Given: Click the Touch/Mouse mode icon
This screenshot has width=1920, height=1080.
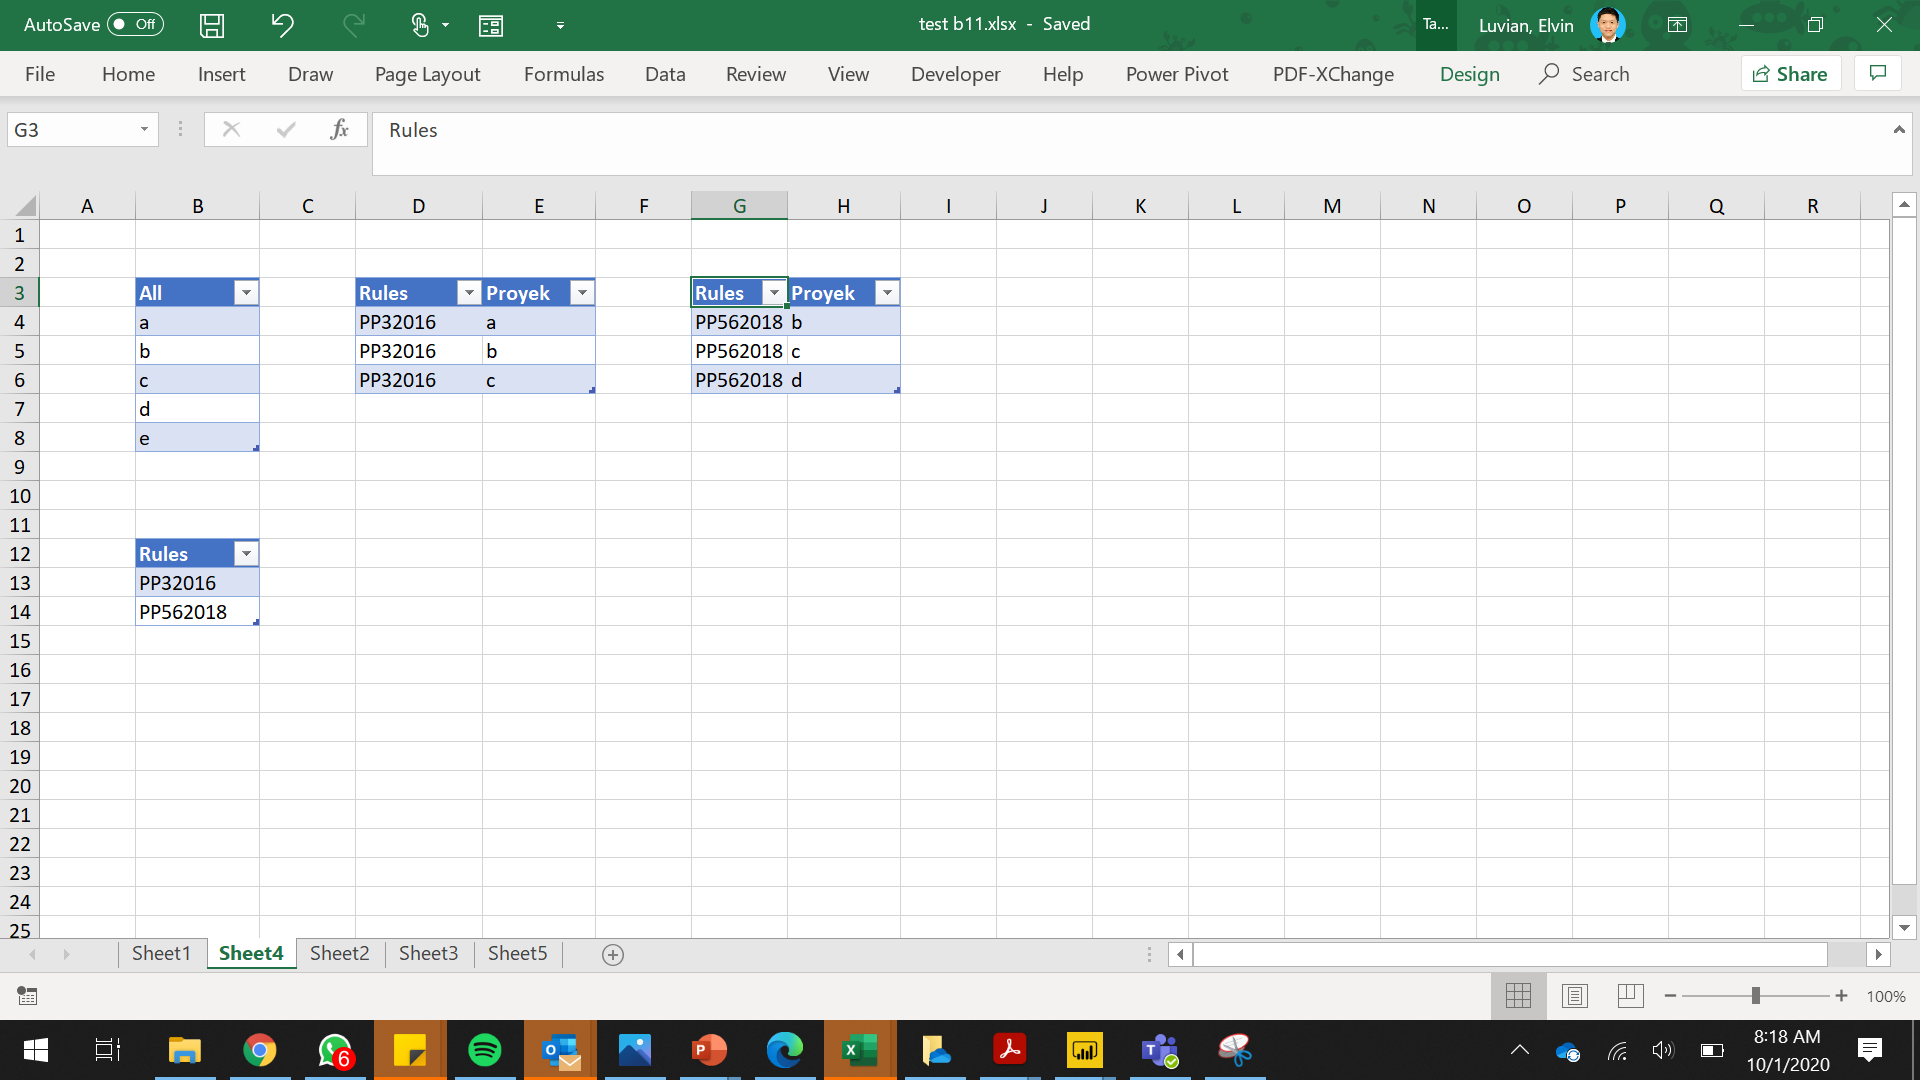Looking at the screenshot, I should [x=420, y=25].
